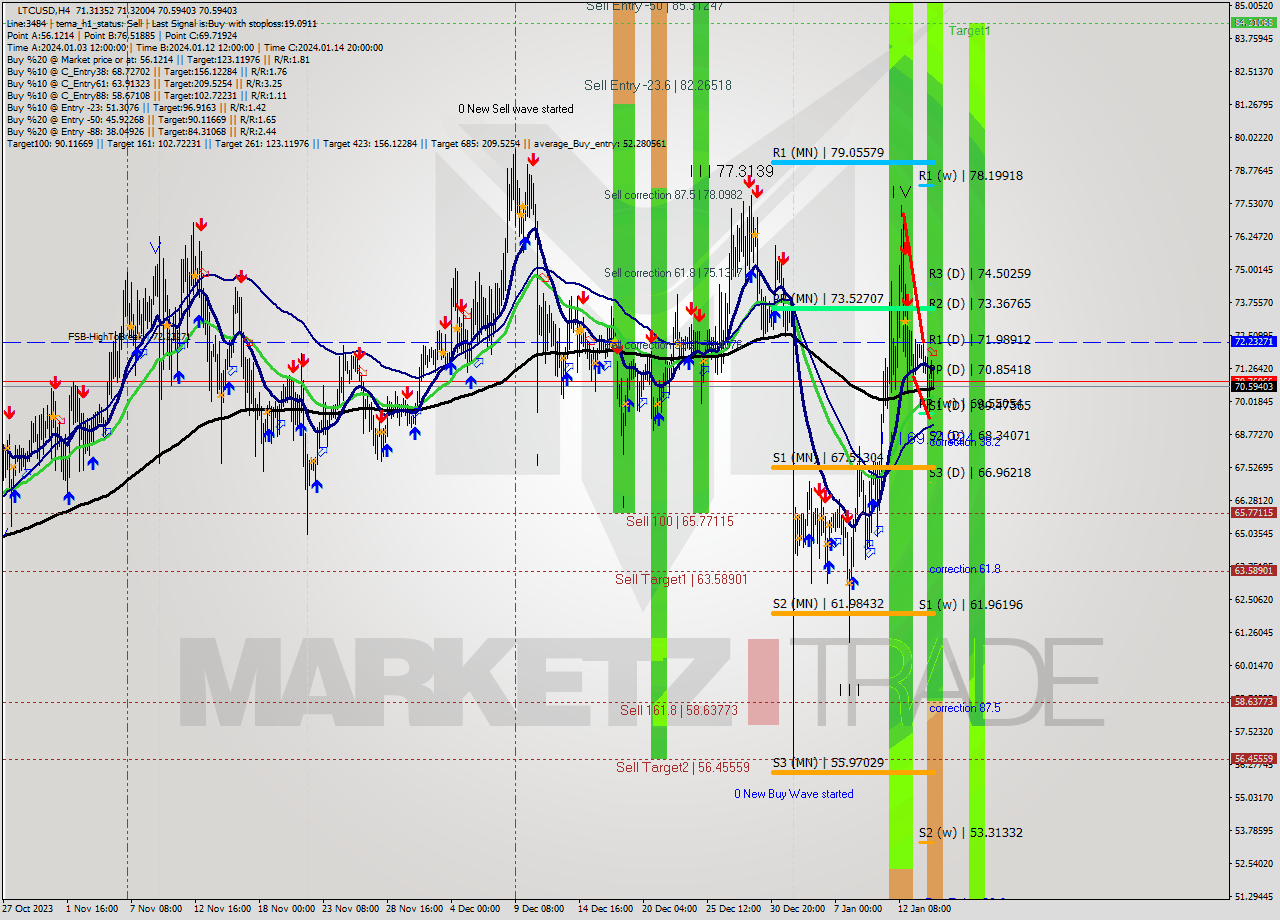Click the 'PP (D) | 70.85418' pivot label
This screenshot has width=1280, height=920.
click(980, 370)
